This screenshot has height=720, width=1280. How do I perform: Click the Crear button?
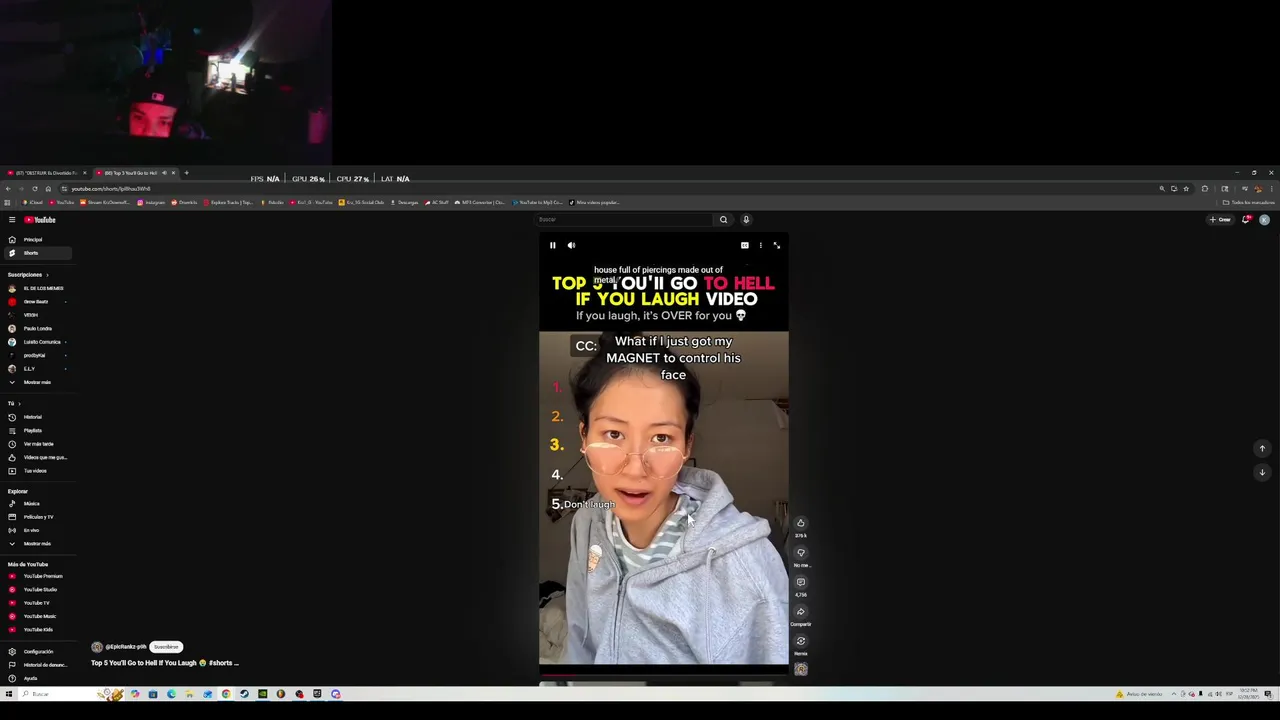click(x=1220, y=220)
